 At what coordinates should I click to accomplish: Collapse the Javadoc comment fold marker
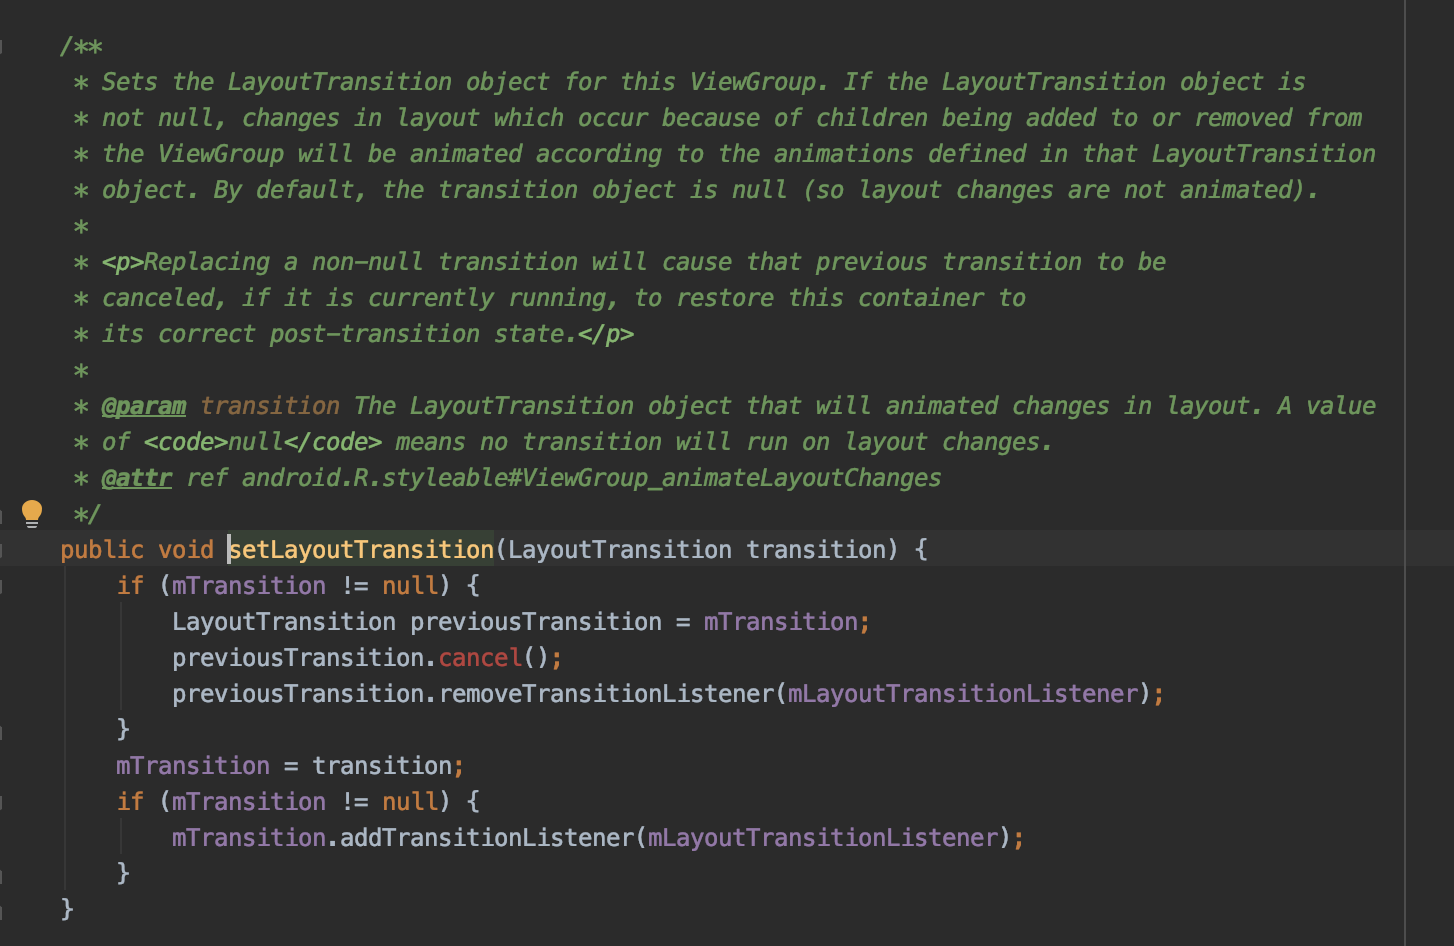2,46
